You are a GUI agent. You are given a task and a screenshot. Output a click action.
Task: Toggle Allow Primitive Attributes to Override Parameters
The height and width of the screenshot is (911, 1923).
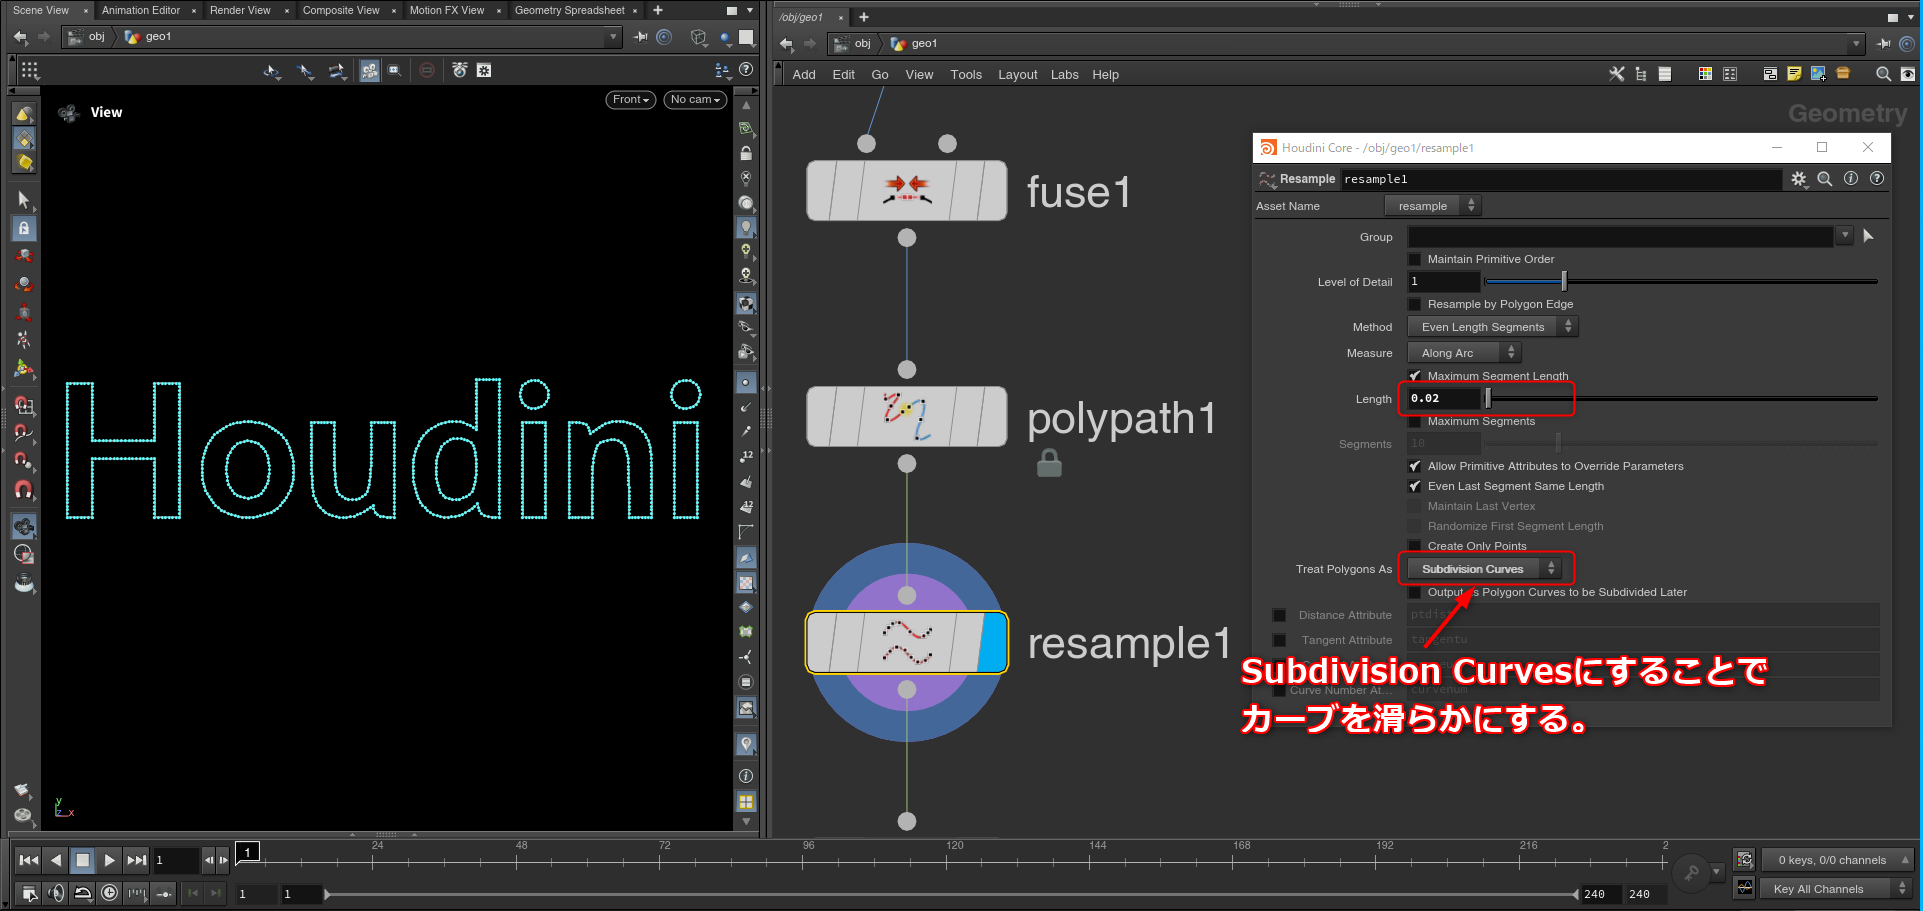1415,466
